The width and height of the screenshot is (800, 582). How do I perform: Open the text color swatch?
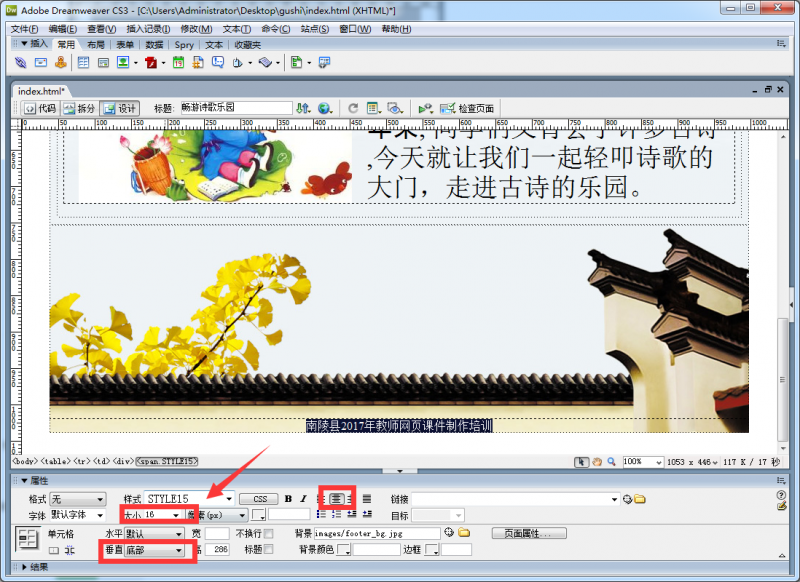(x=259, y=515)
